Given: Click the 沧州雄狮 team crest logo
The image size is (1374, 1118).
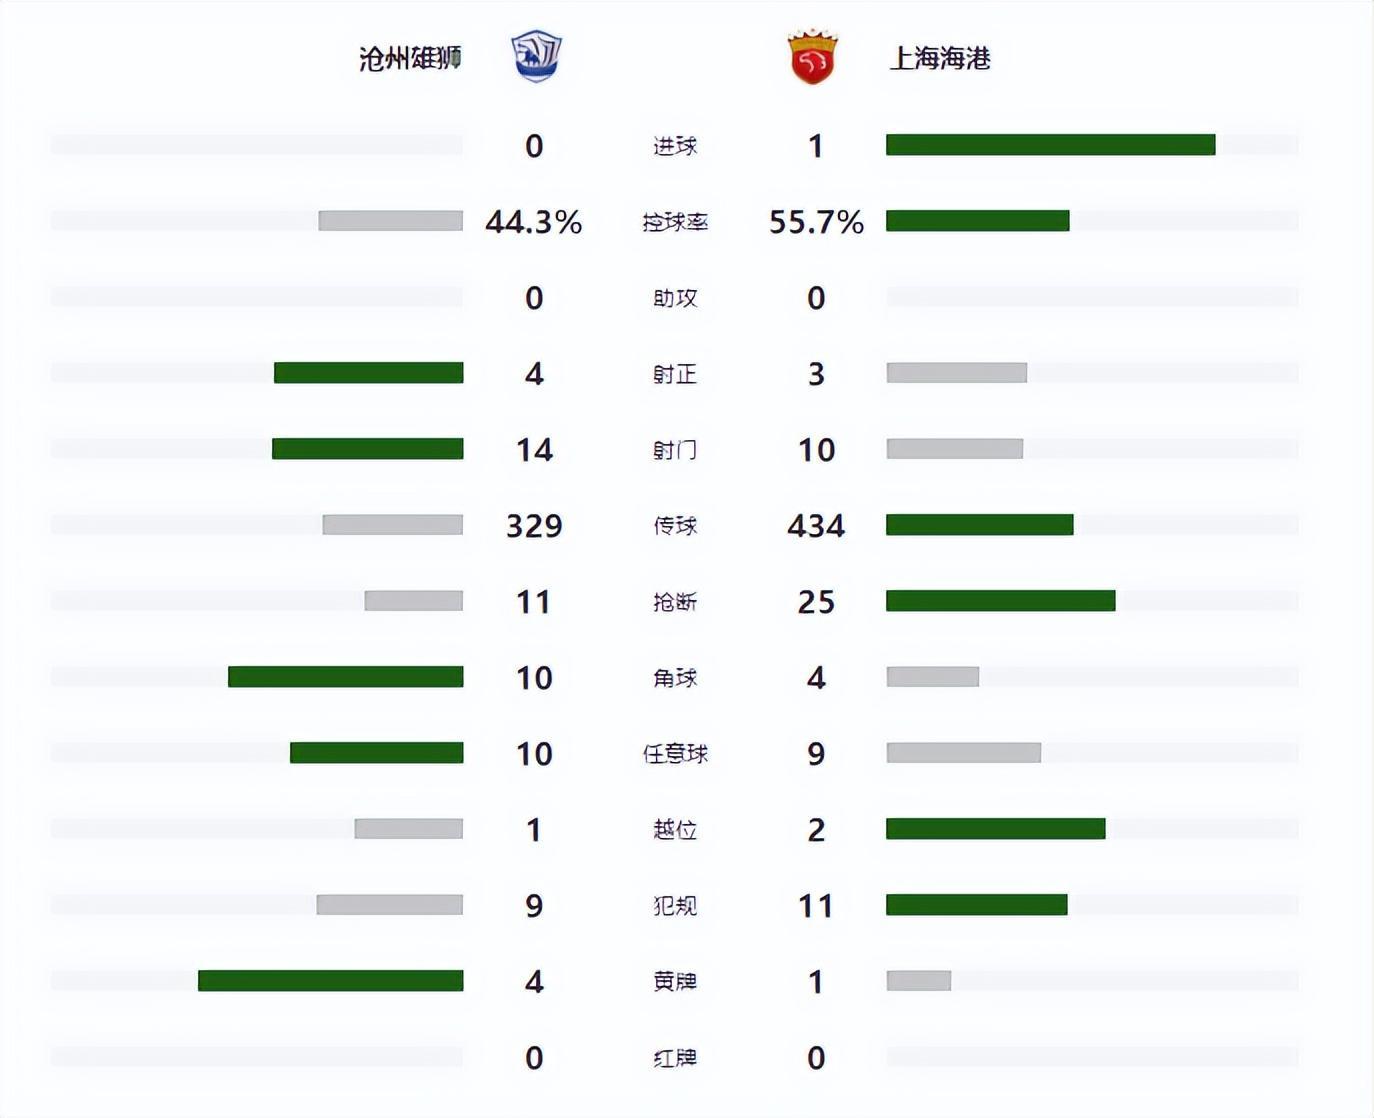Looking at the screenshot, I should [x=536, y=57].
